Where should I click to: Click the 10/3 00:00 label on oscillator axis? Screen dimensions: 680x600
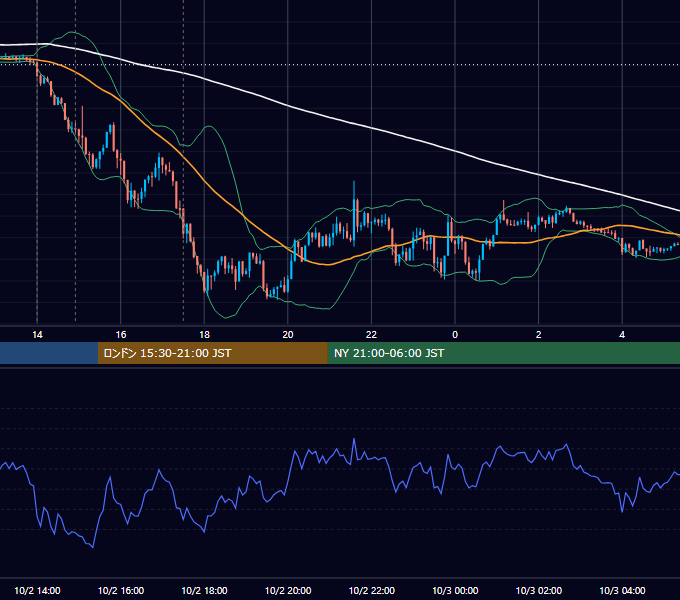pyautogui.click(x=455, y=590)
